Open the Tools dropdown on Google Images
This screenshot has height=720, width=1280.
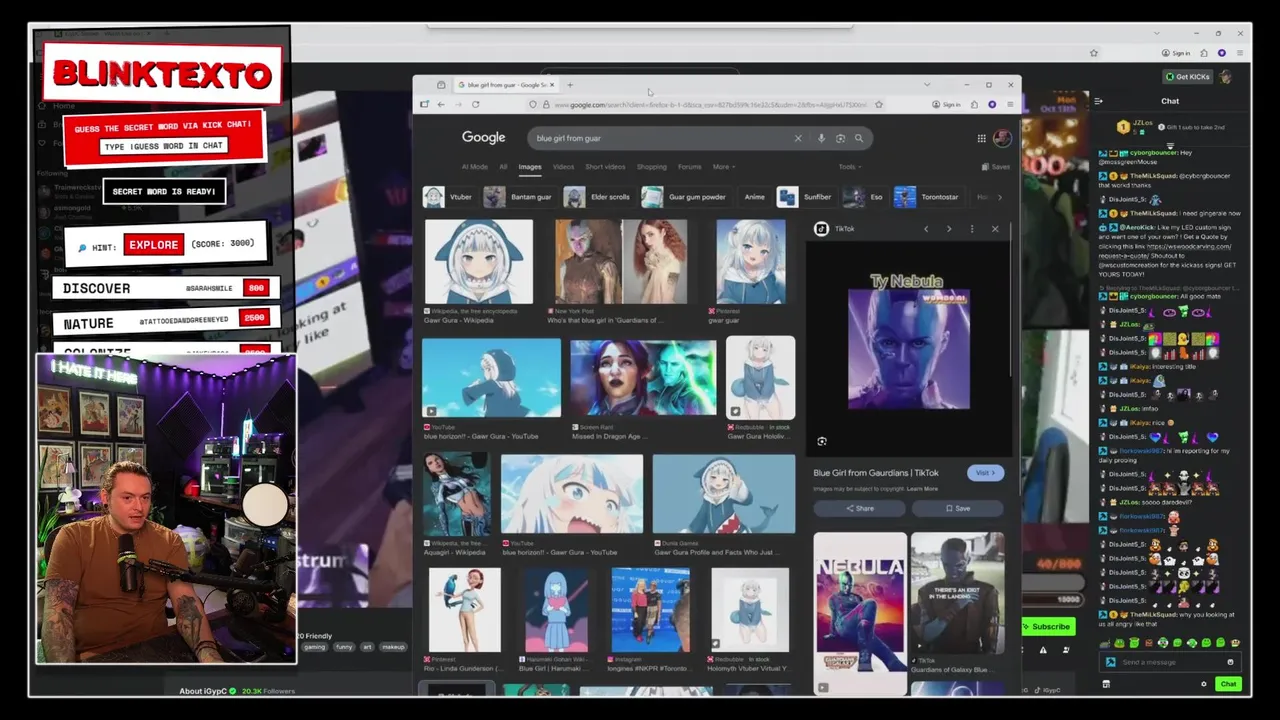[849, 167]
